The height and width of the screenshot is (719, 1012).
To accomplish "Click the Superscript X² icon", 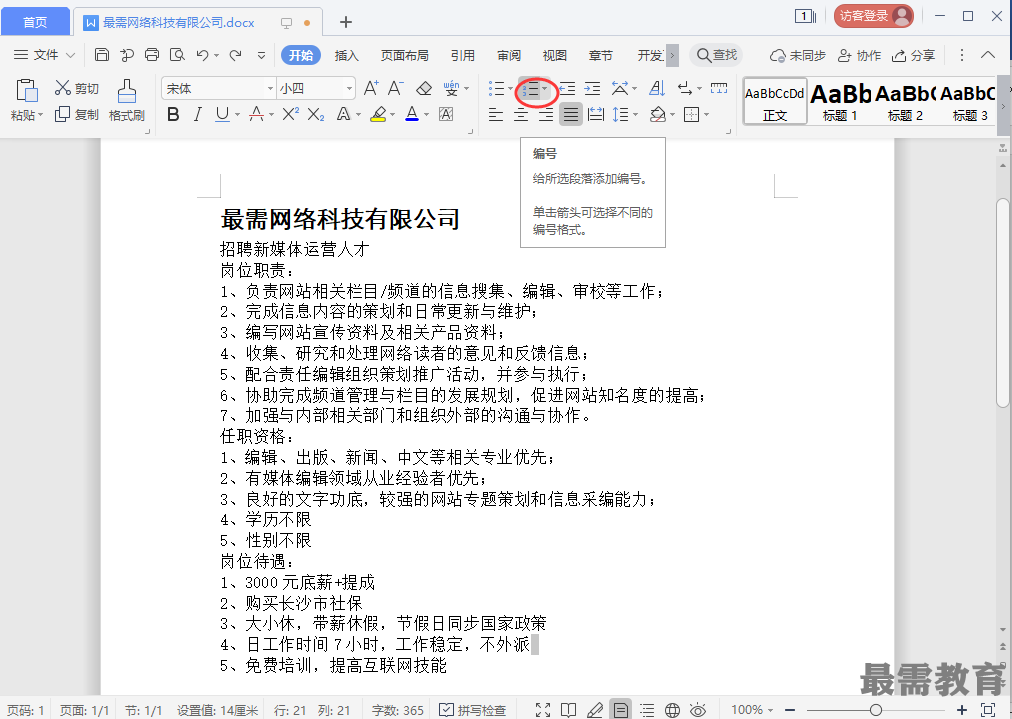I will (x=290, y=114).
